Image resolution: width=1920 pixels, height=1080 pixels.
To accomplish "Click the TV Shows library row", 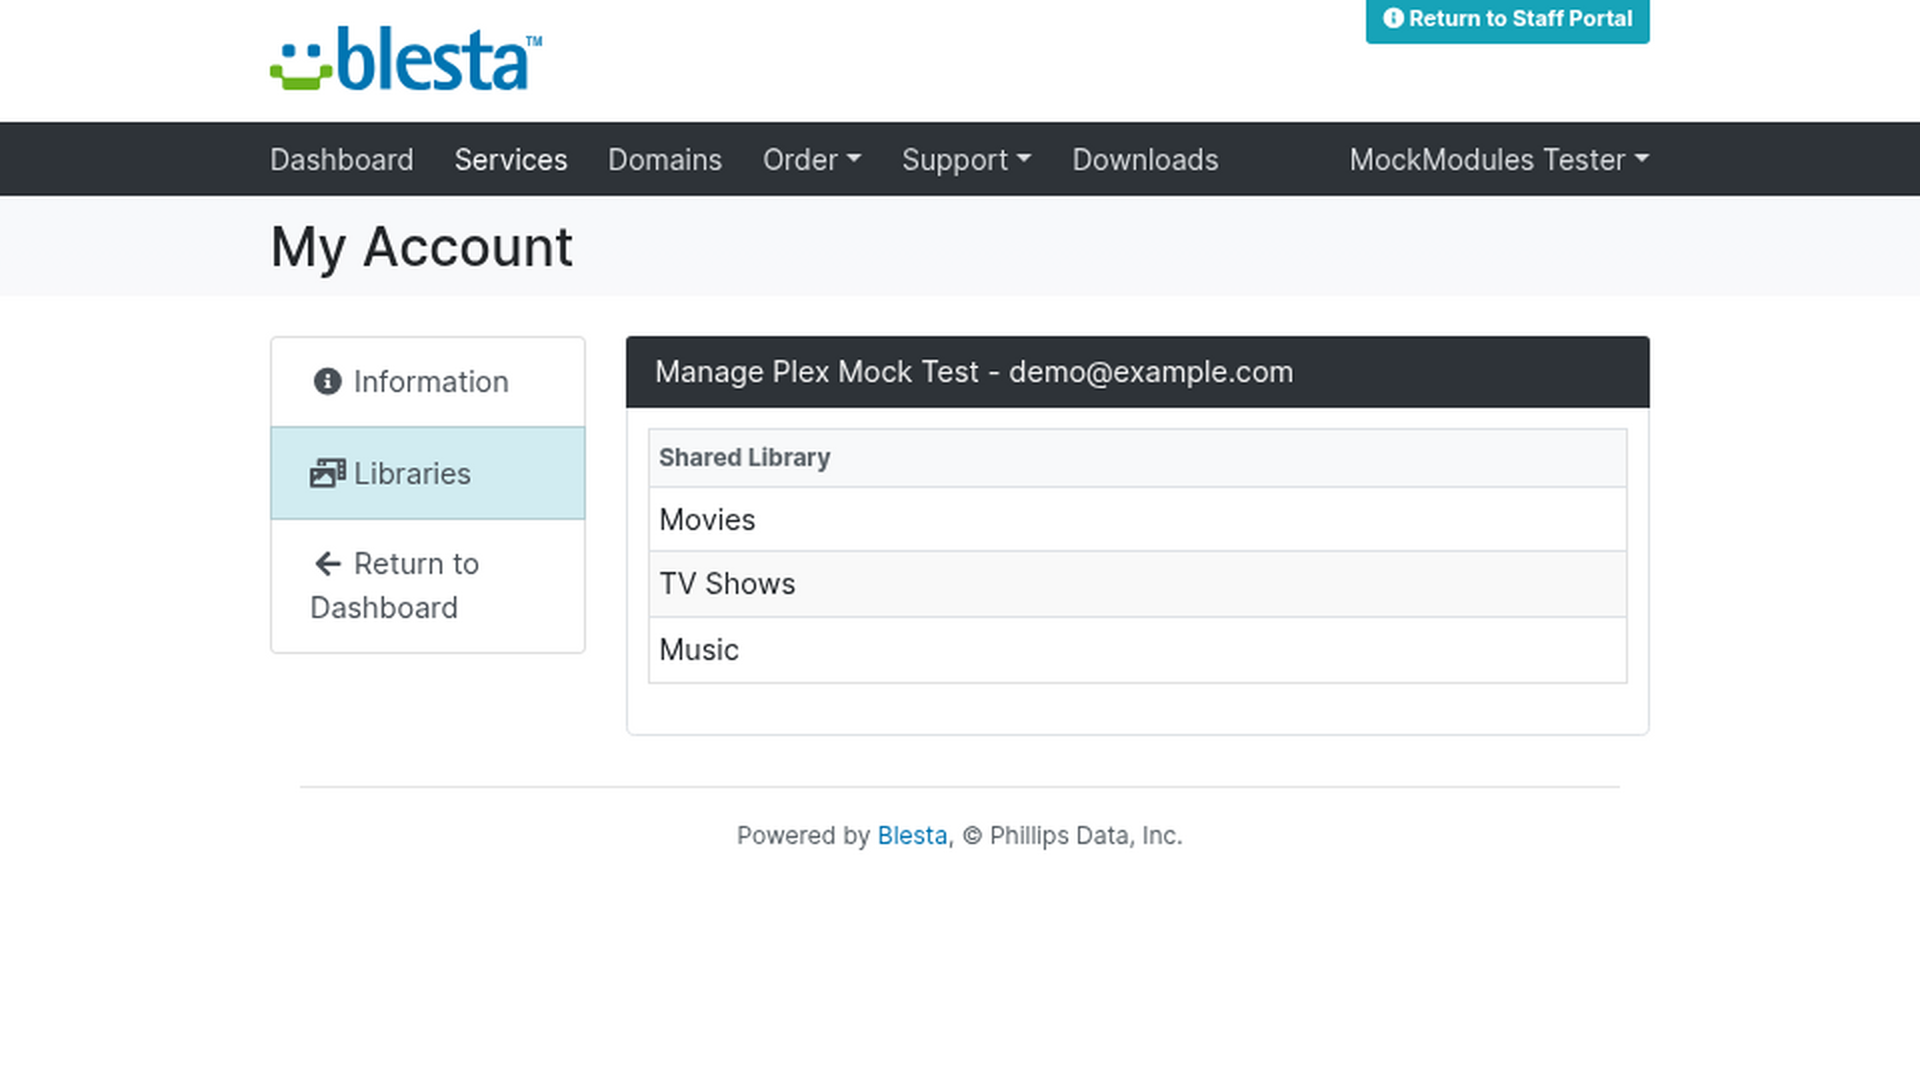I will [x=1138, y=584].
